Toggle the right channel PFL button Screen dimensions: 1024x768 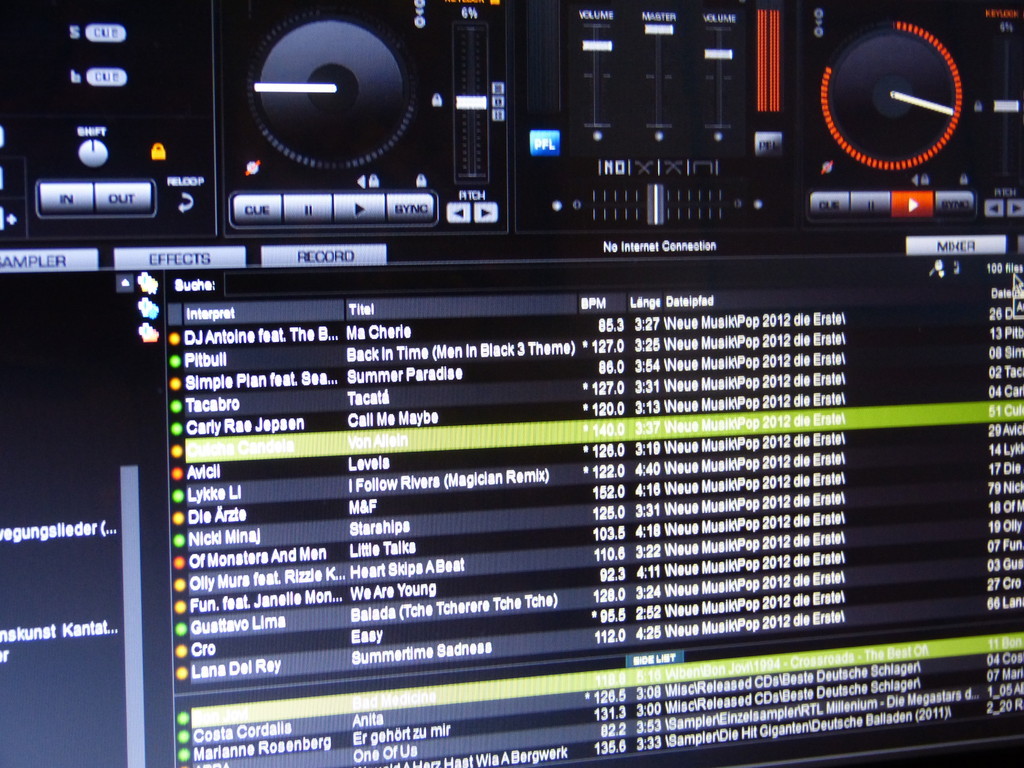tap(767, 143)
